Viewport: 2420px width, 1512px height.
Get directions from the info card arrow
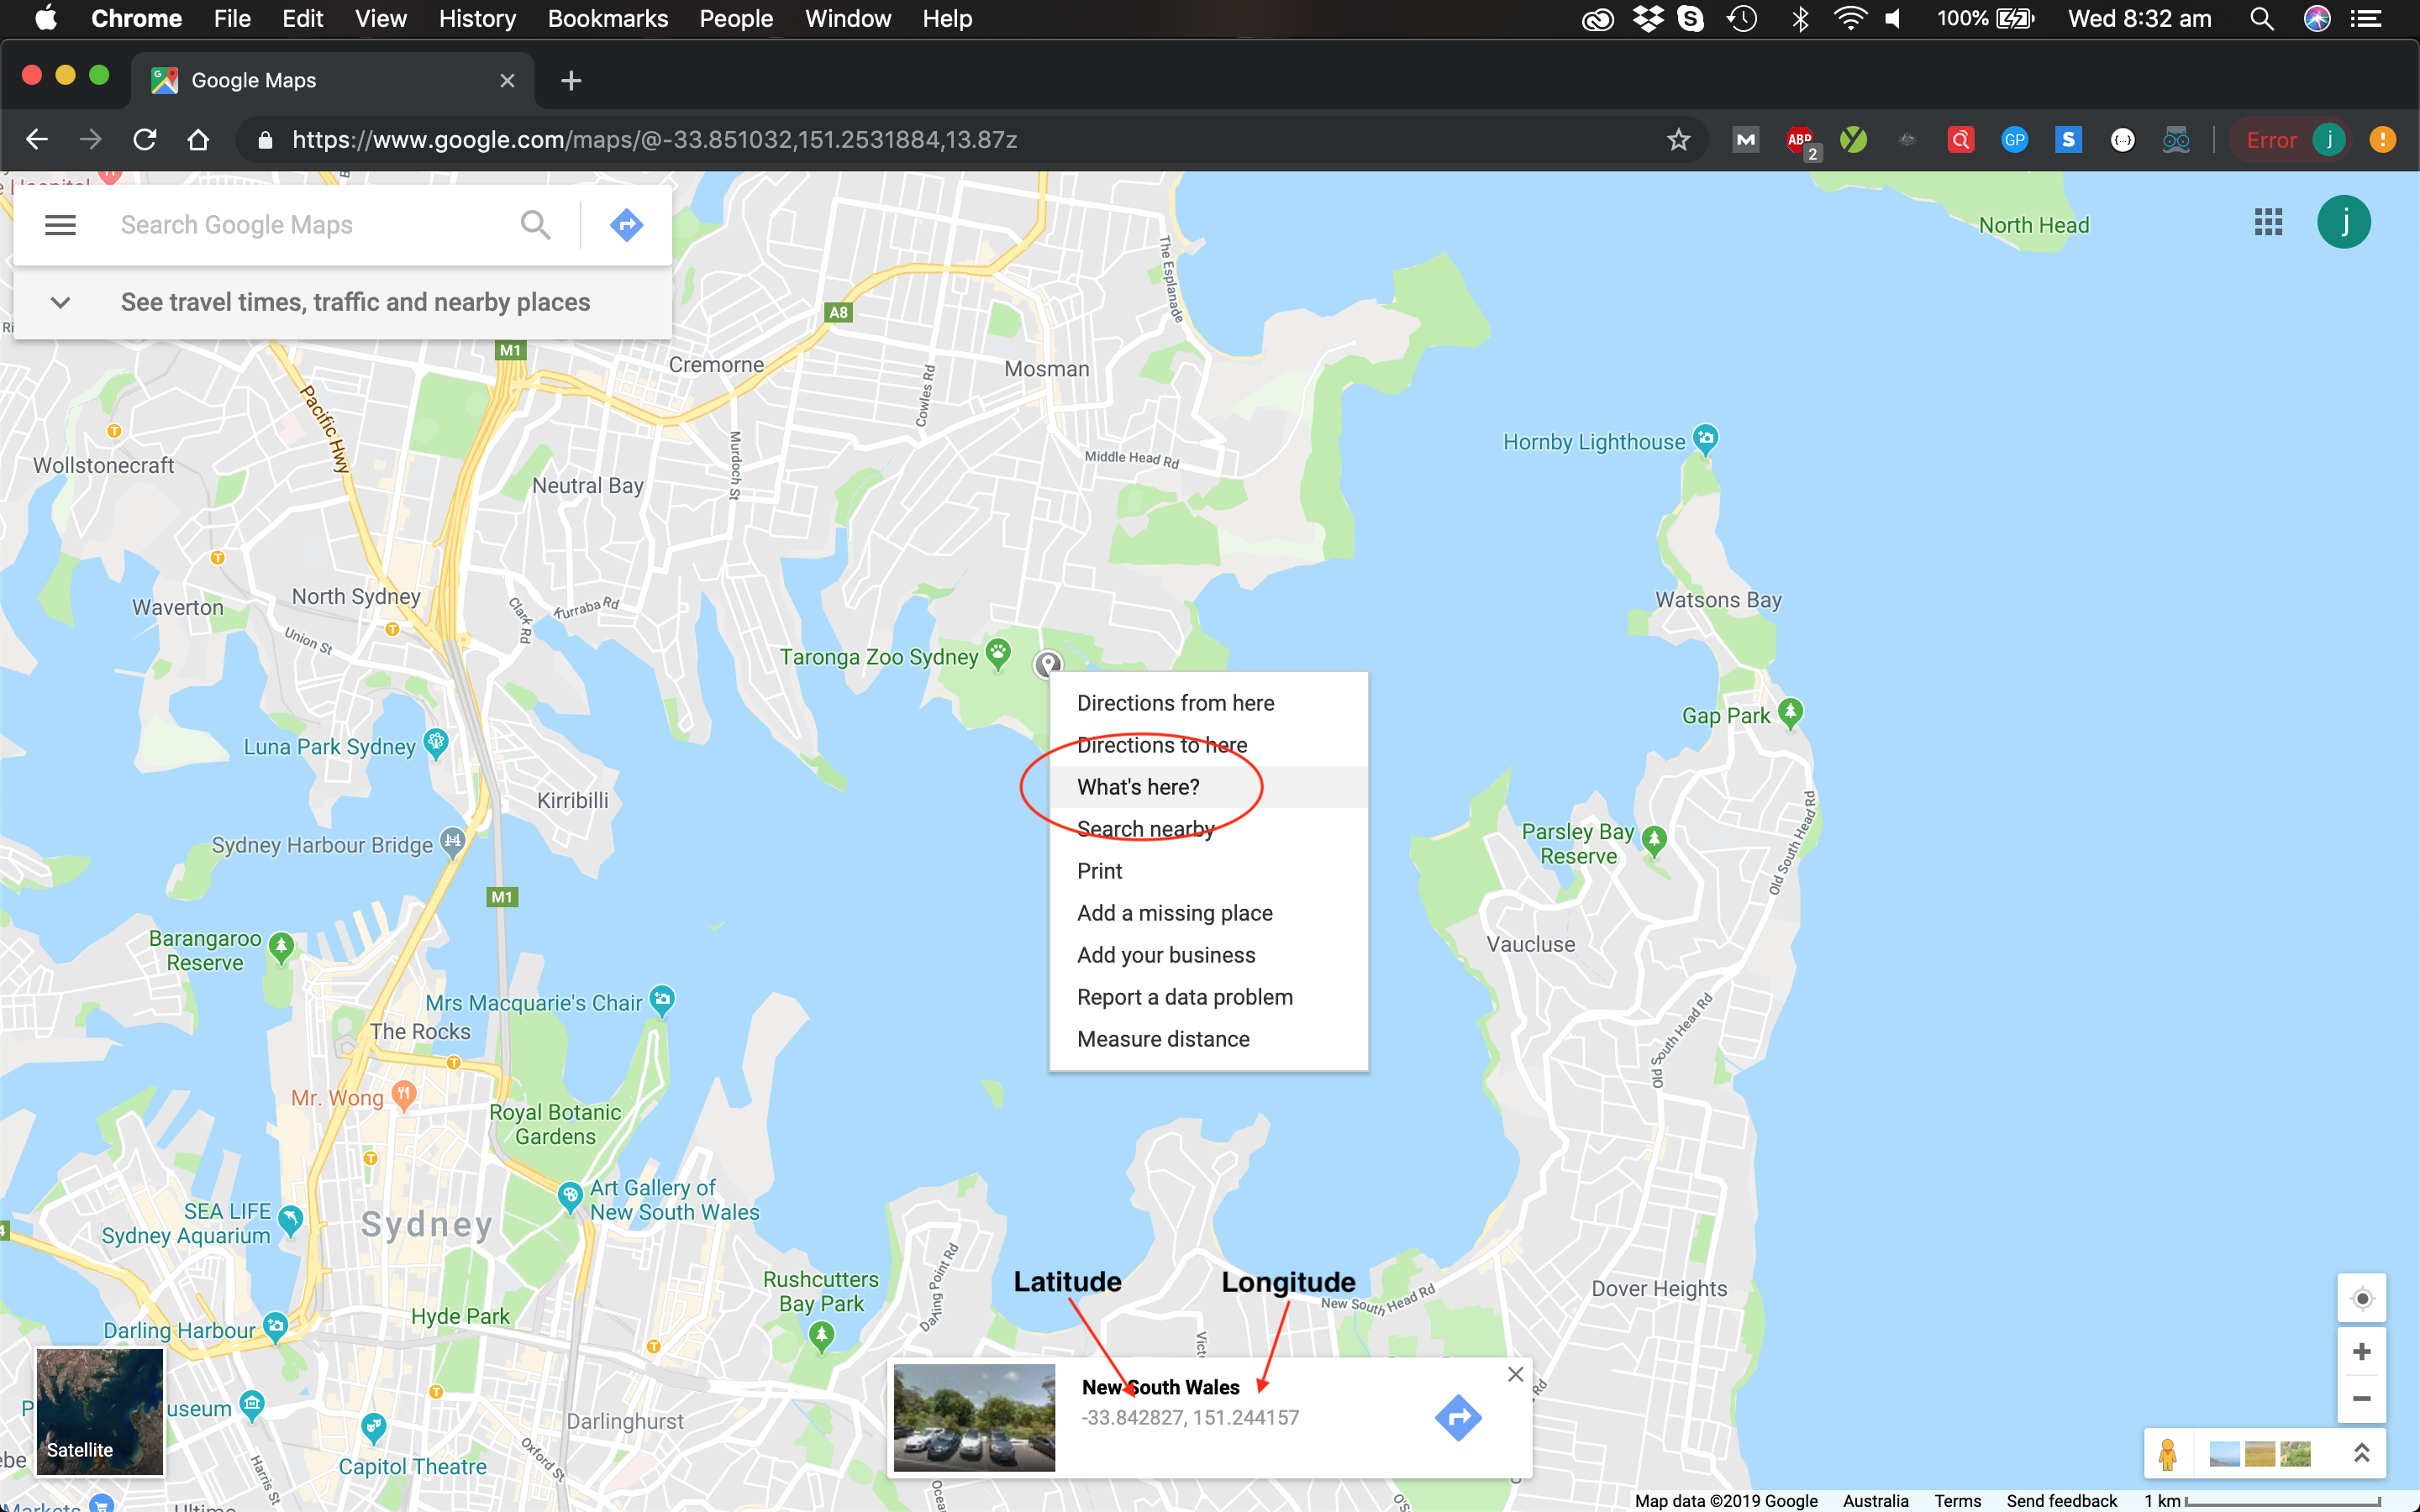(1458, 1417)
